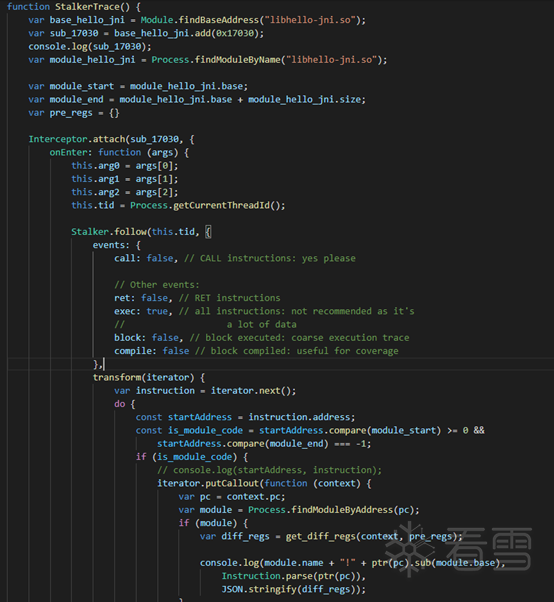The height and width of the screenshot is (602, 554).
Task: Click the "a lot of data" comment
Action: click(x=261, y=324)
